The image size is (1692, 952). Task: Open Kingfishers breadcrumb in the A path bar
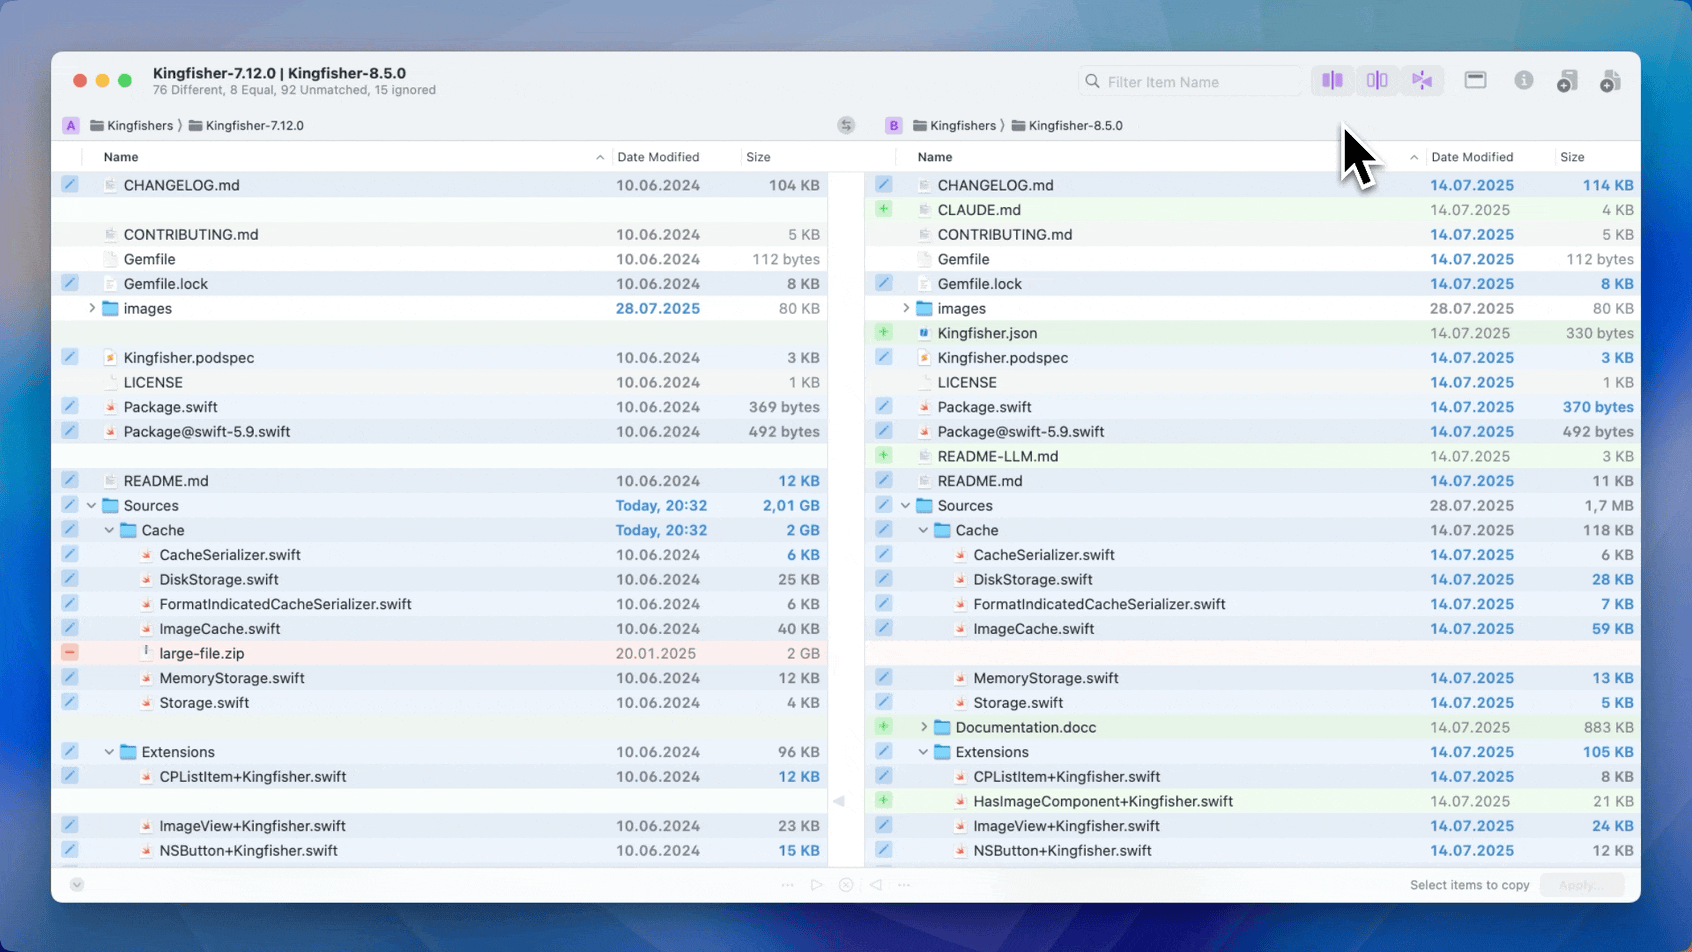coord(131,125)
